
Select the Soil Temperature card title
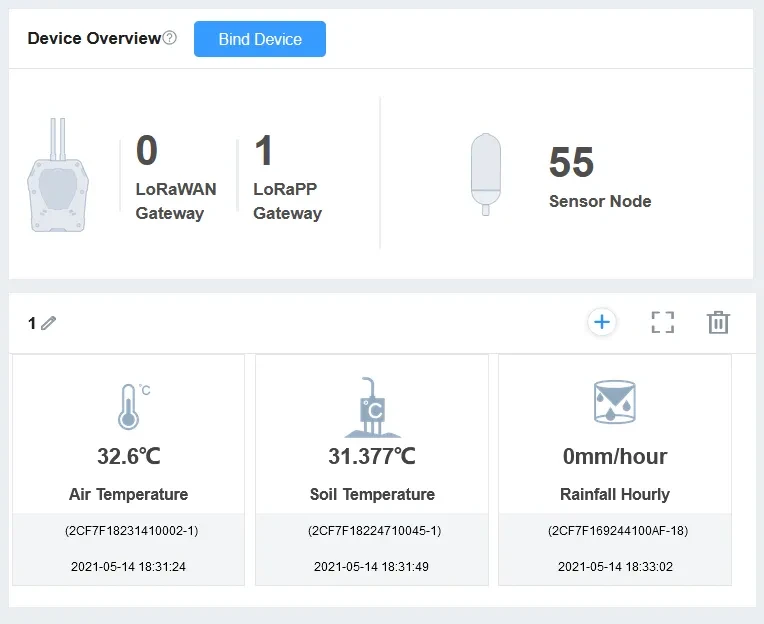coord(372,494)
